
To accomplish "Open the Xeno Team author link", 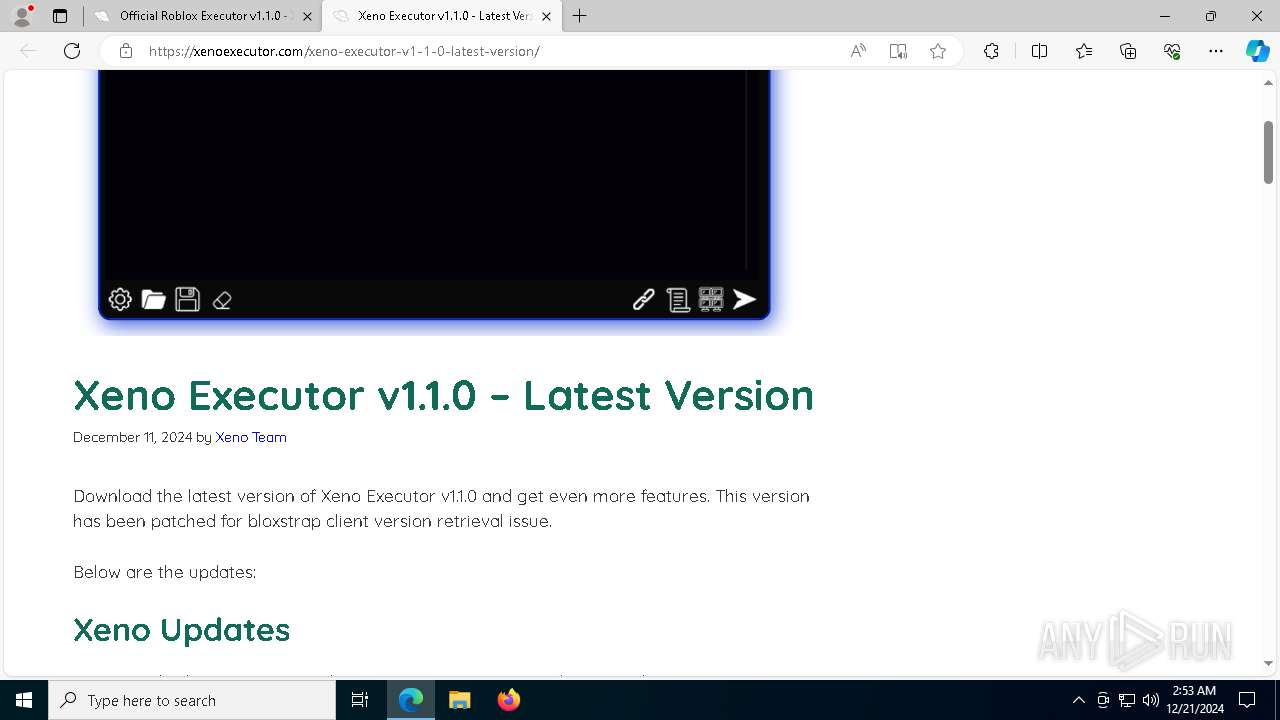I will click(x=251, y=437).
